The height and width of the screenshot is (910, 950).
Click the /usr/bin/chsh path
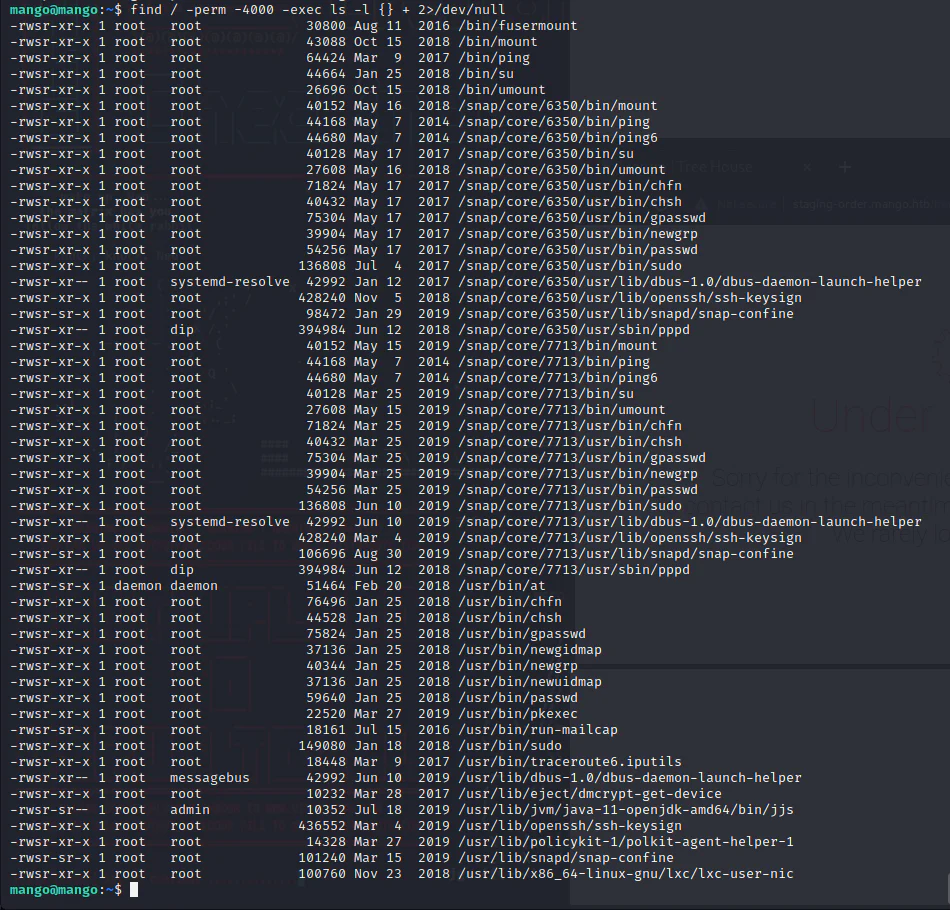(510, 618)
